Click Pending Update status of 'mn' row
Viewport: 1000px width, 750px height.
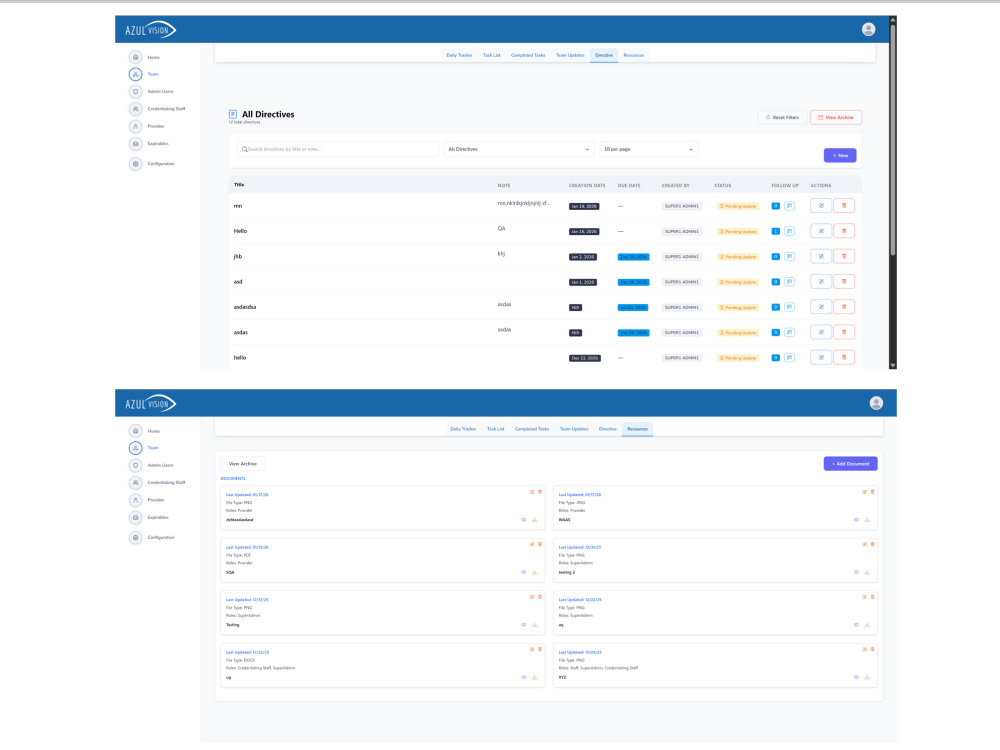pyautogui.click(x=738, y=206)
